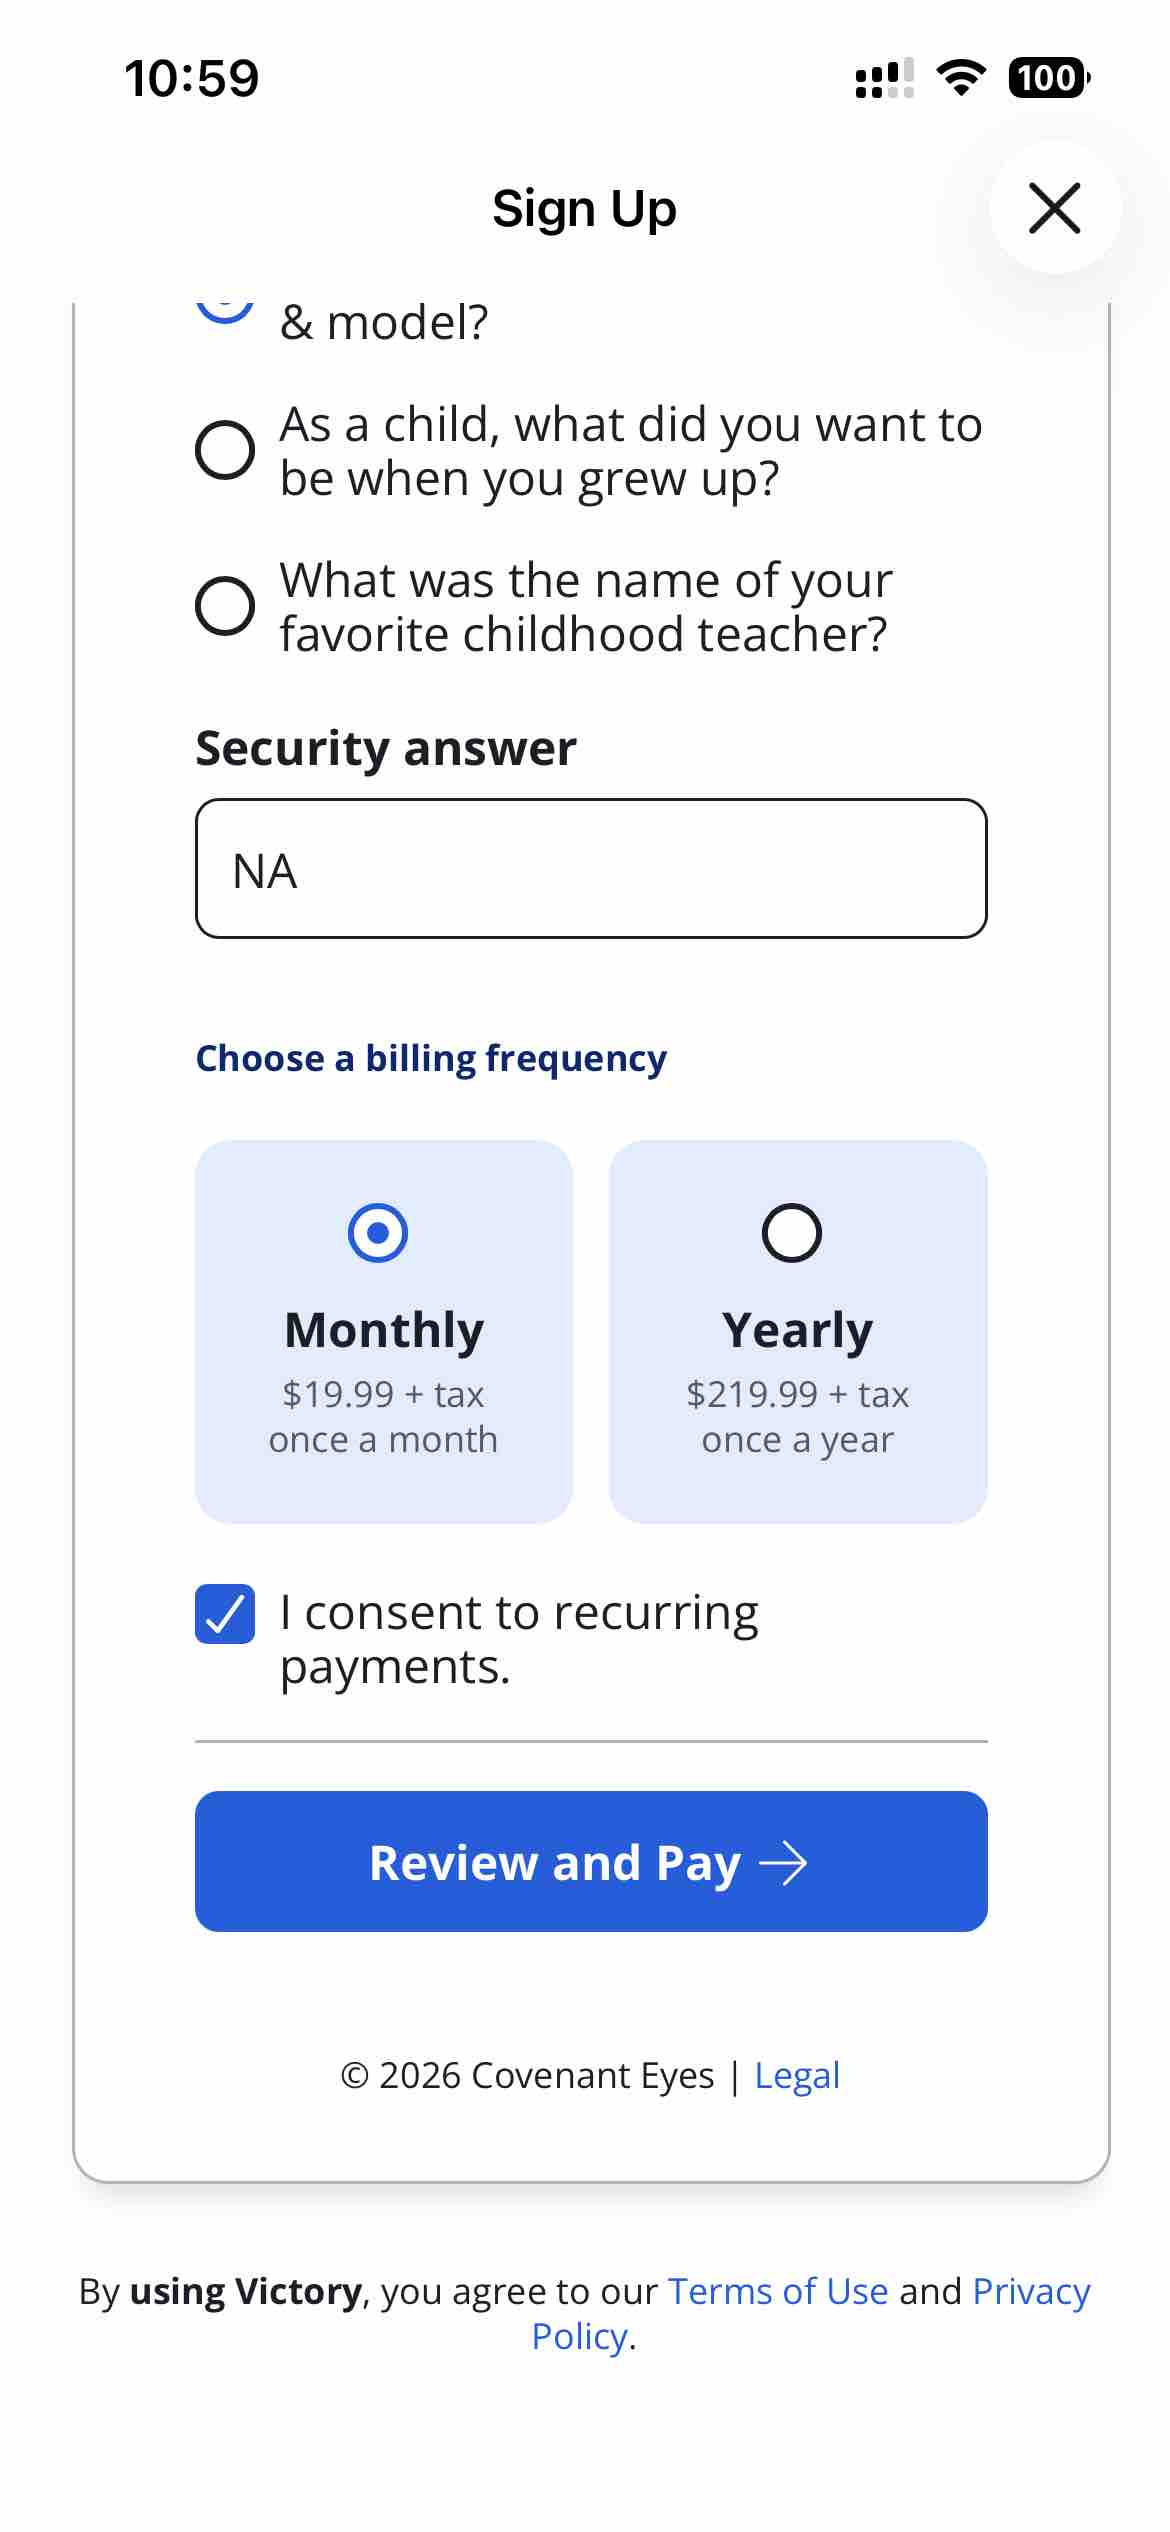Tap the Sign Up header title
Viewport: 1170px width, 2532px height.
click(584, 209)
